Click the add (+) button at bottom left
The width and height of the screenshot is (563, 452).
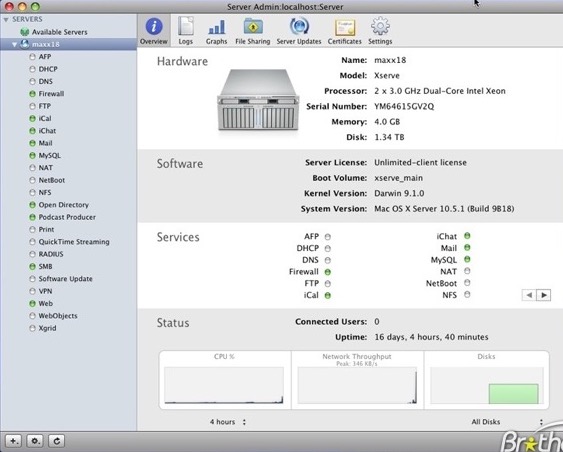click(14, 441)
